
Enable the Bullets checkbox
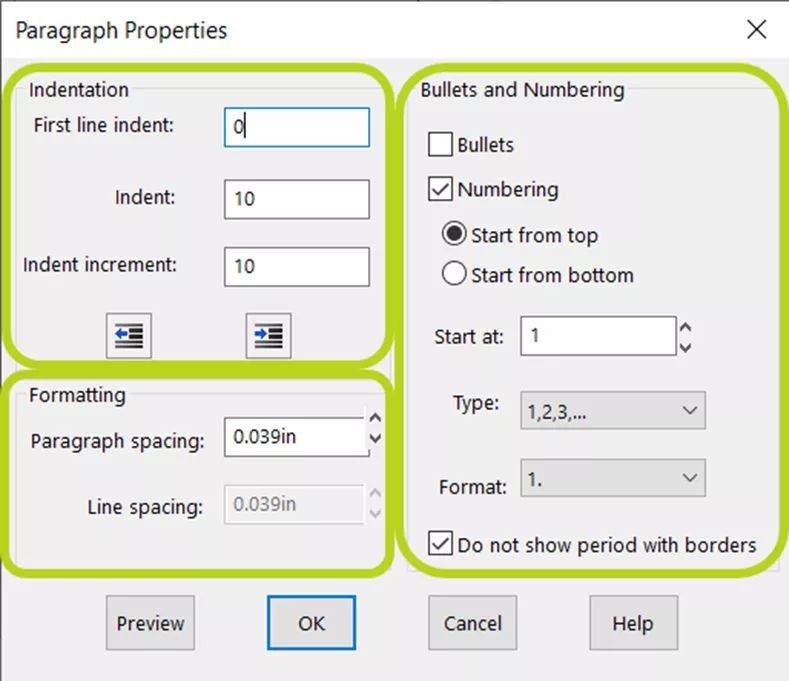440,144
